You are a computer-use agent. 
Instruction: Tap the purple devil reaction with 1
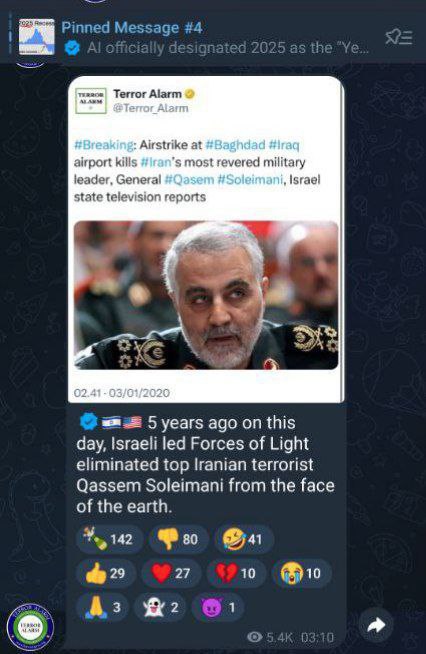218,607
